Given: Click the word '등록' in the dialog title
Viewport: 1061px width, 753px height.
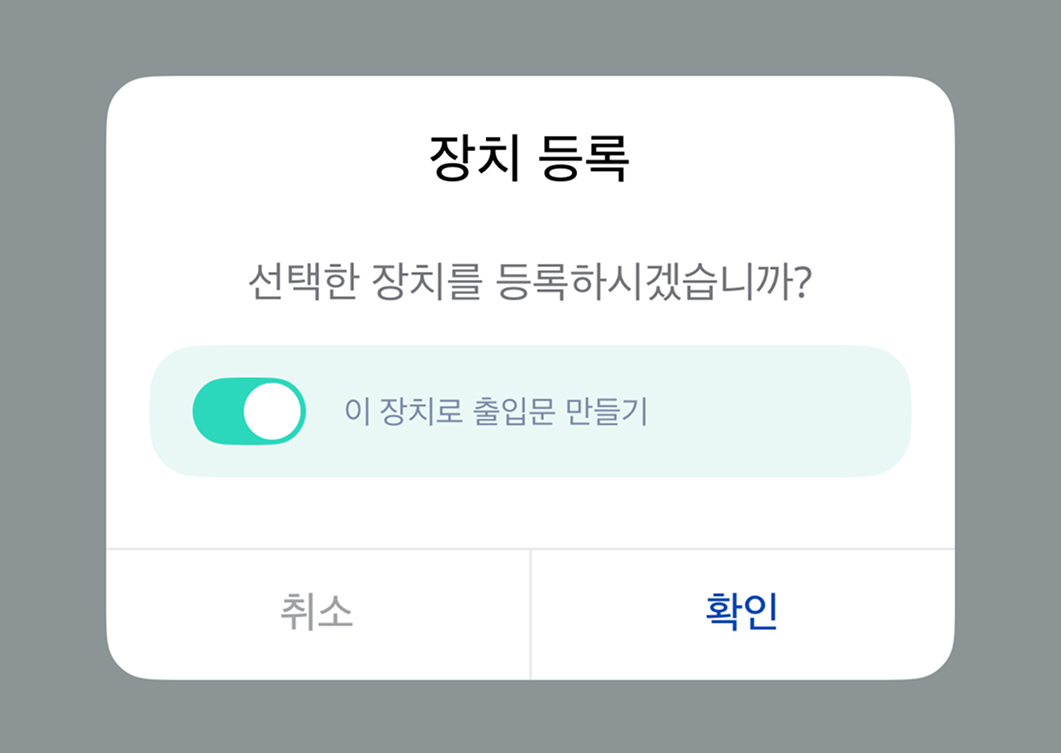Looking at the screenshot, I should [x=584, y=159].
